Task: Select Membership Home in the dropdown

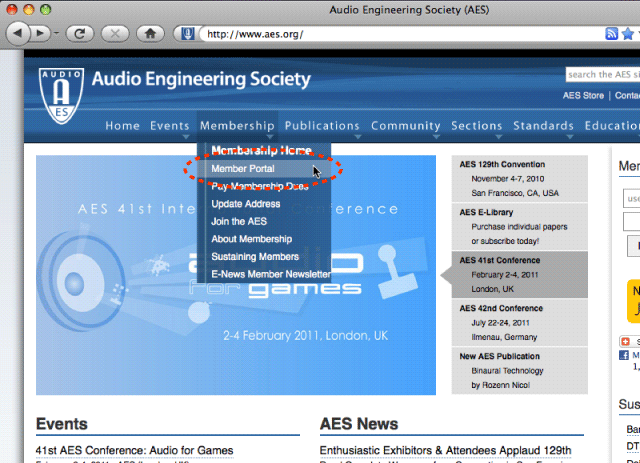Action: click(x=262, y=151)
